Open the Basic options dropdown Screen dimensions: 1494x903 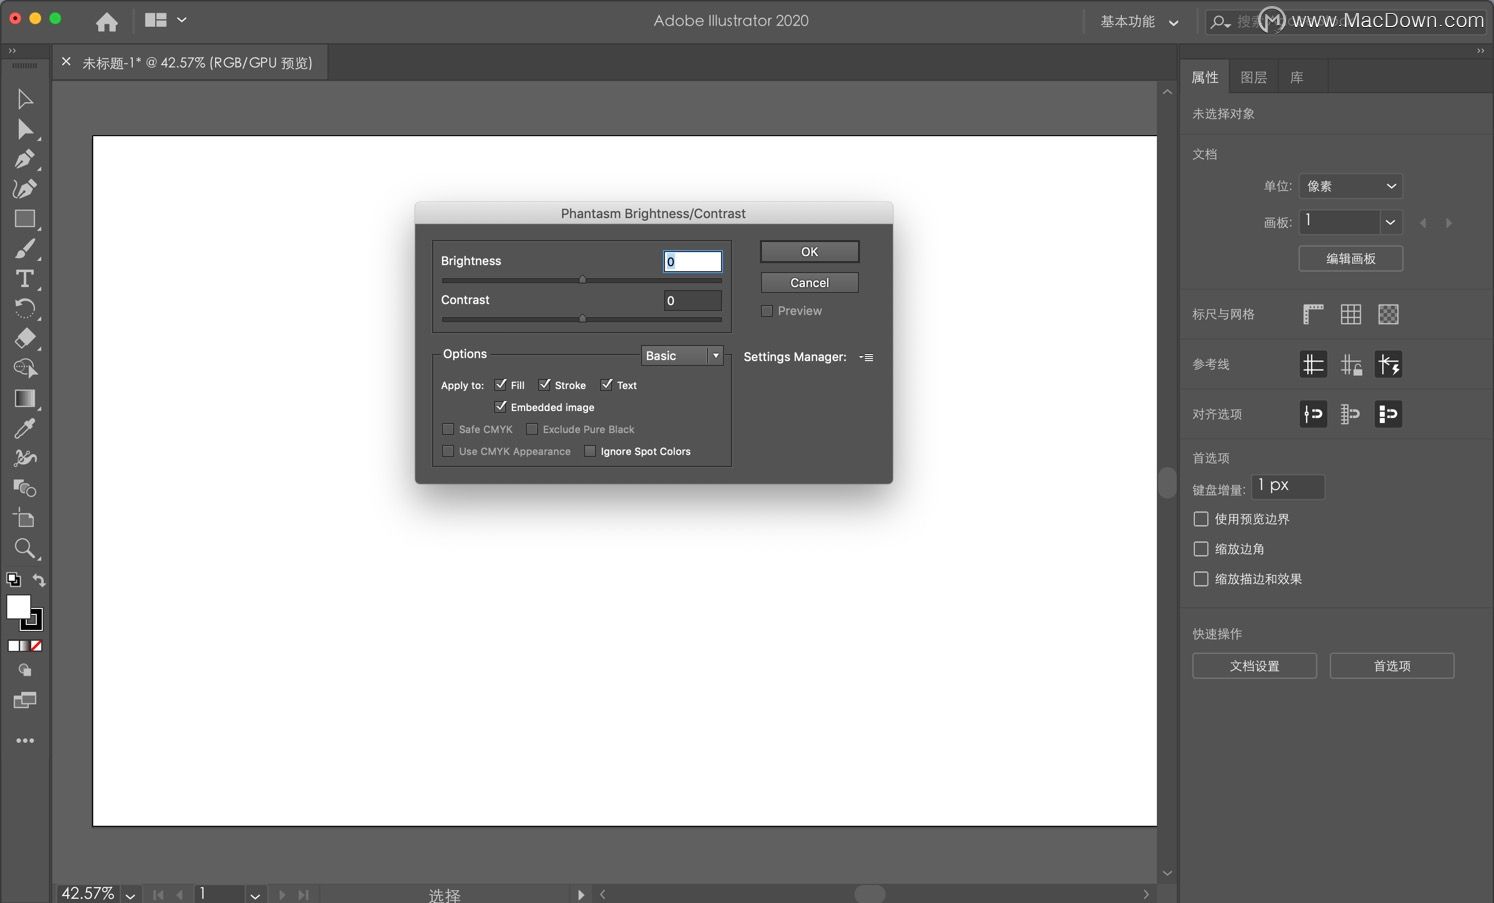coord(682,356)
